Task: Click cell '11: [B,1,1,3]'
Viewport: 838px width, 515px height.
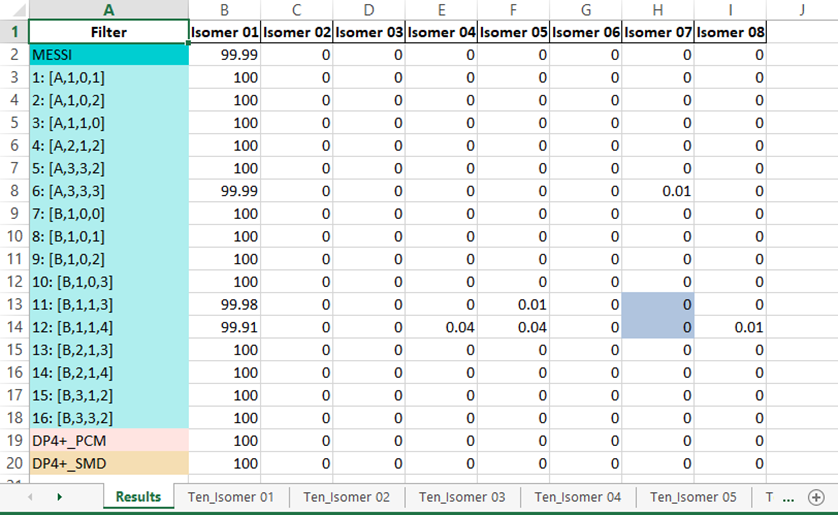Action: [x=108, y=305]
